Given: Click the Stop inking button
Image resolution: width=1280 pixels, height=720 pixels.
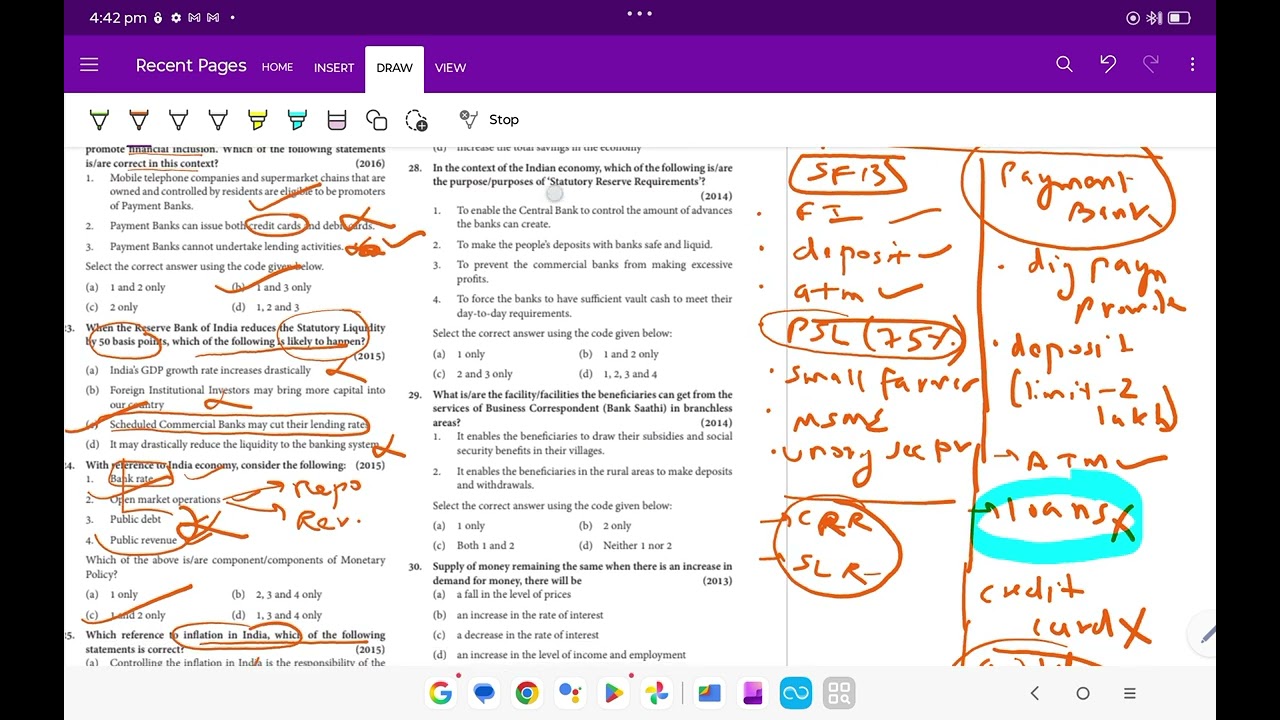Looking at the screenshot, I should (x=489, y=119).
